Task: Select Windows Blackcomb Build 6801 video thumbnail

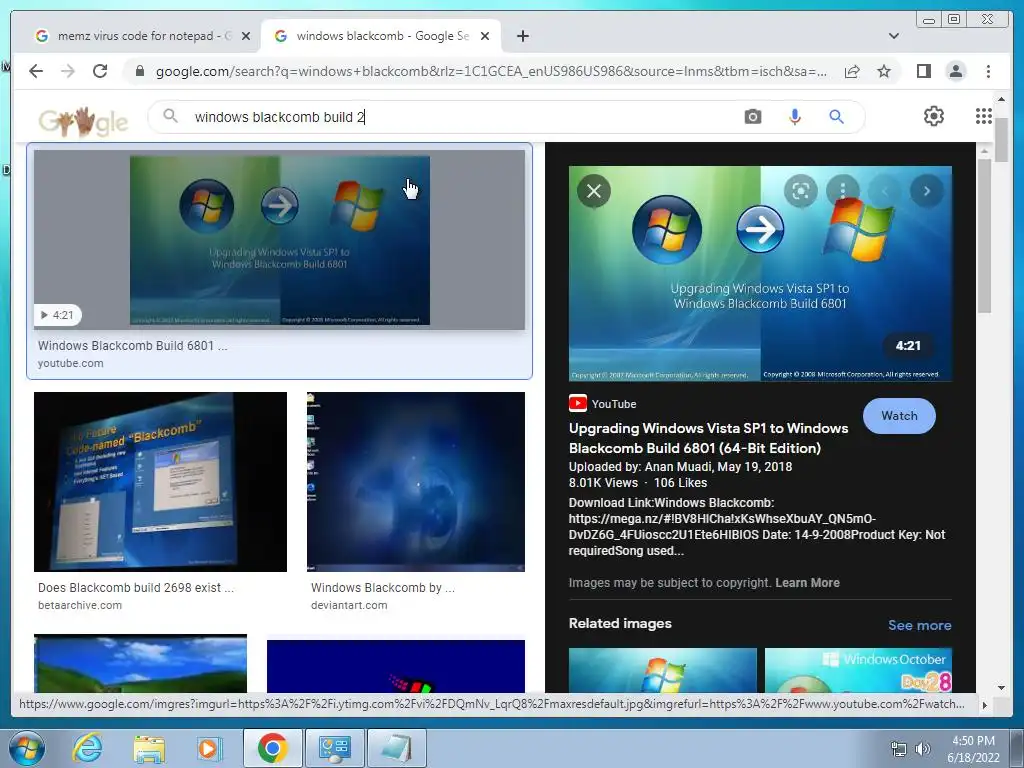Action: [280, 240]
